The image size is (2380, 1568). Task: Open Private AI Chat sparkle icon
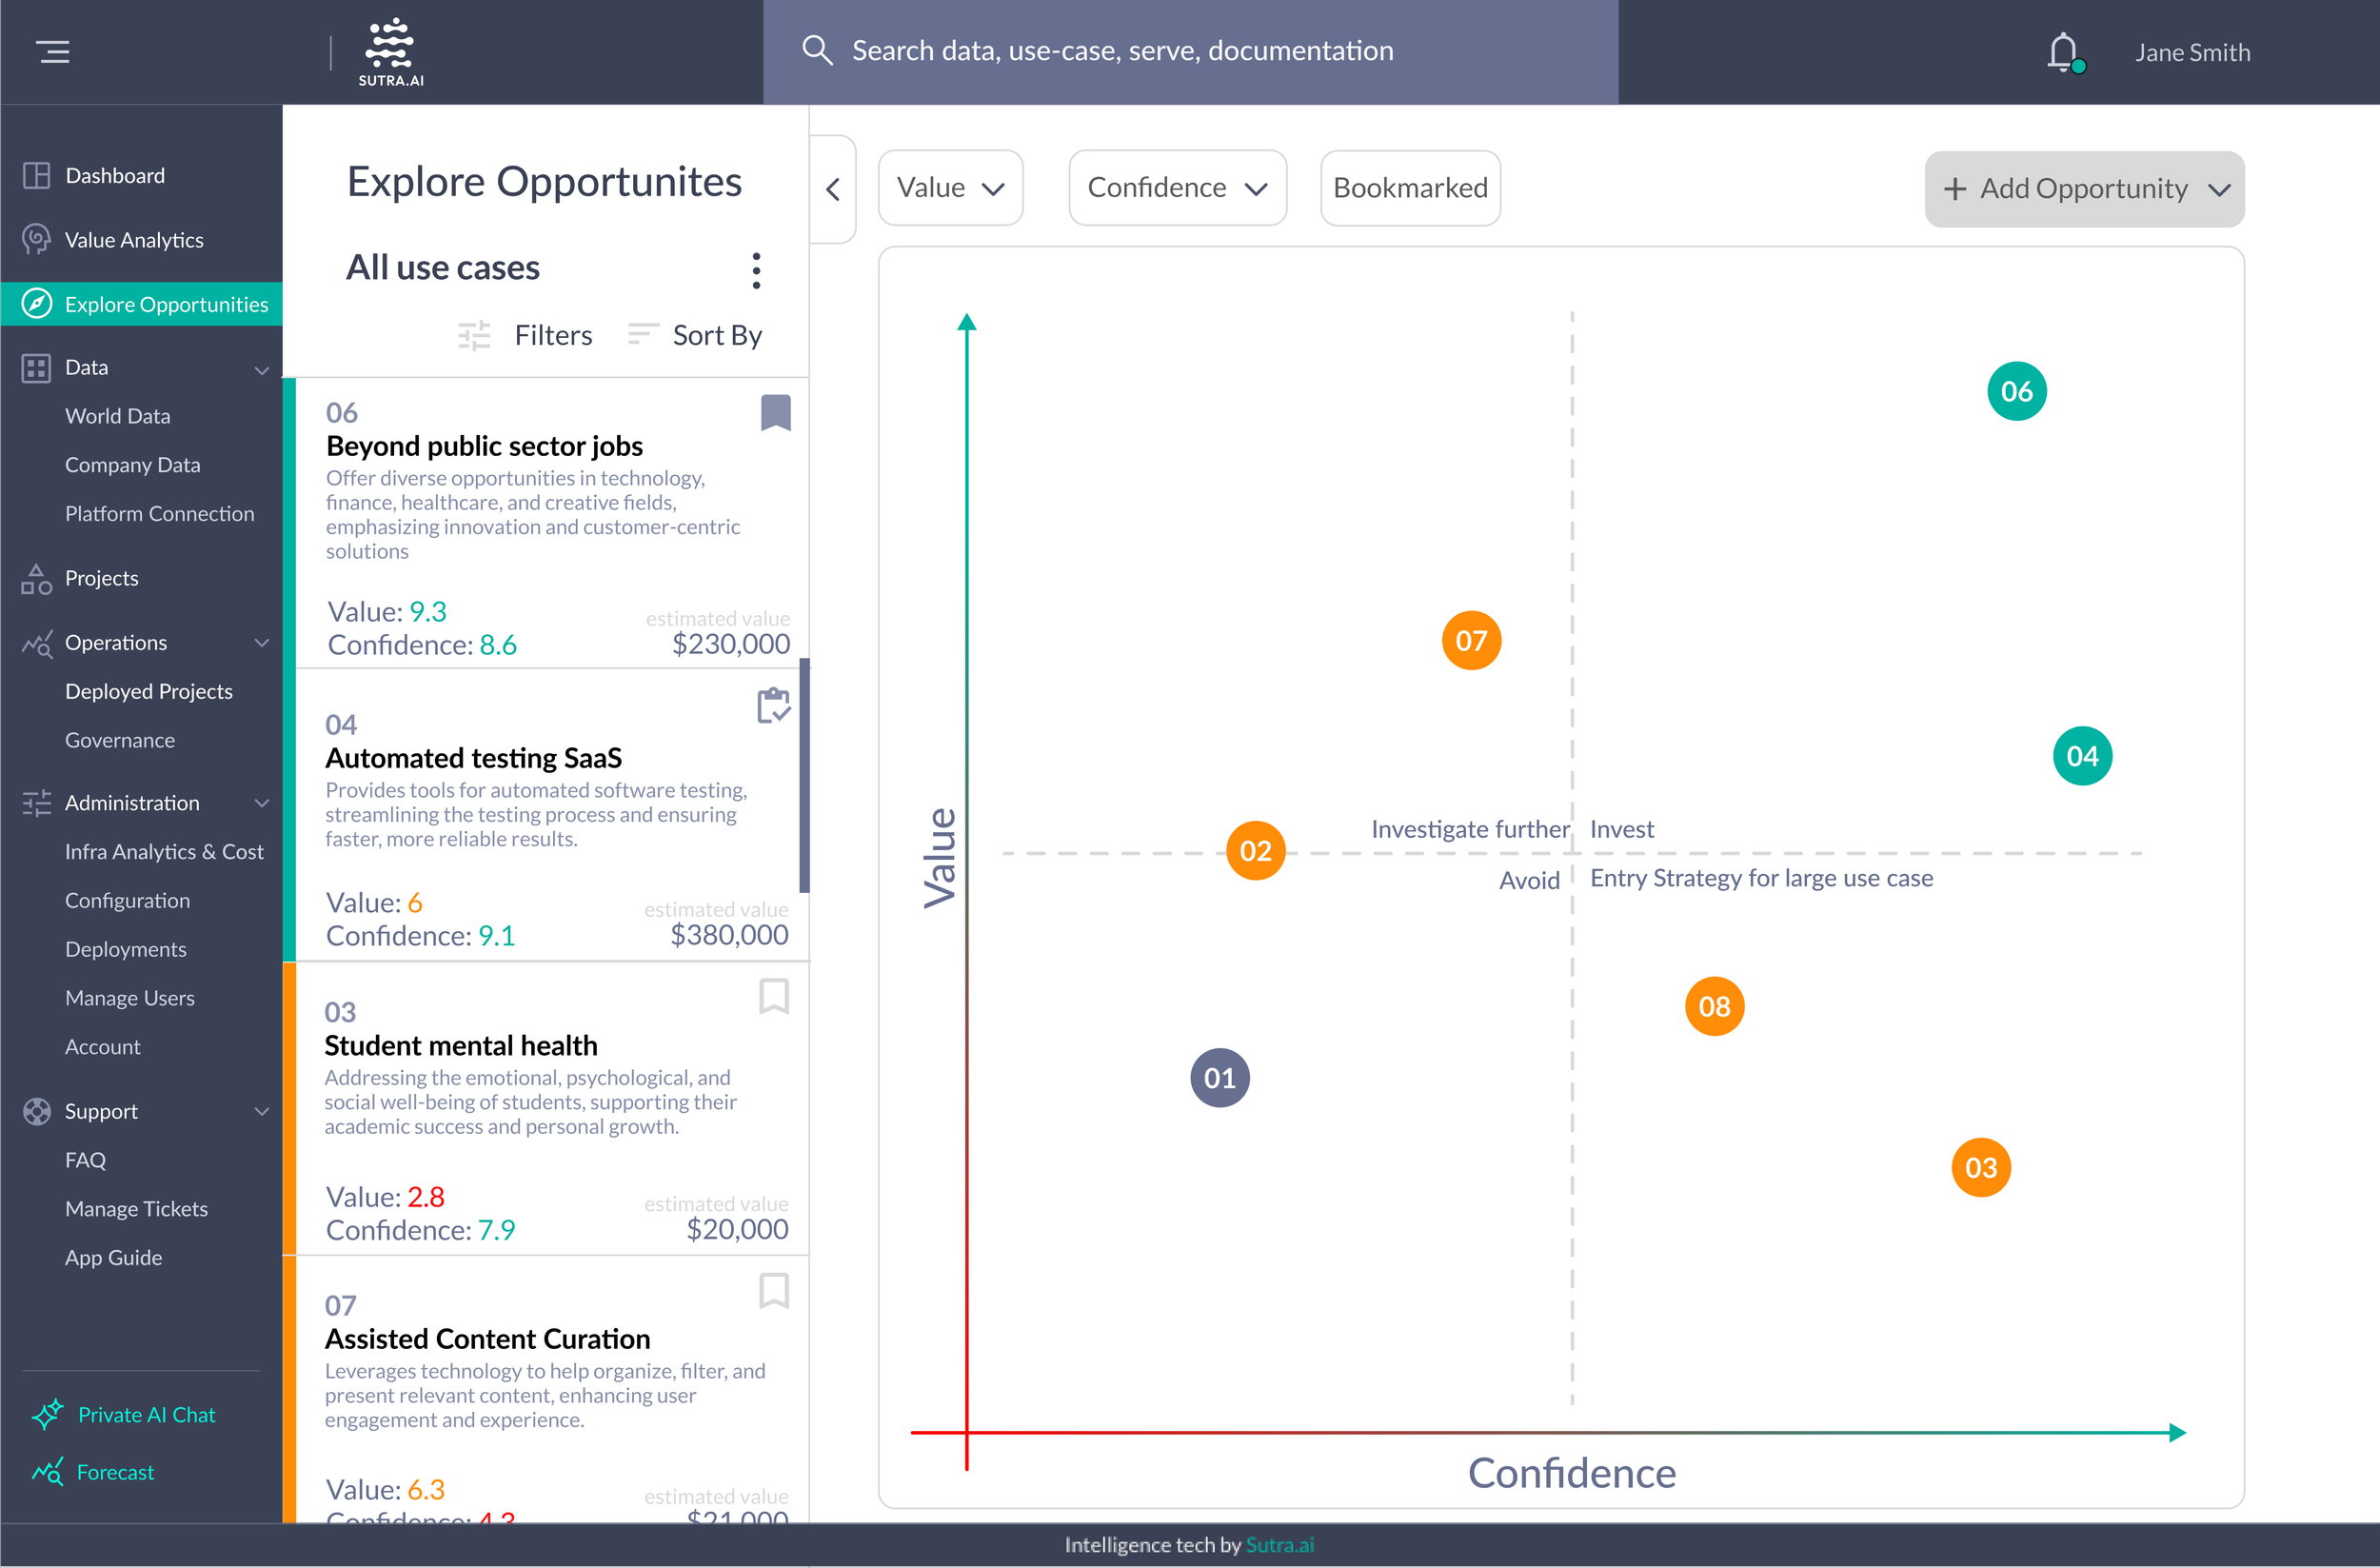coord(47,1414)
